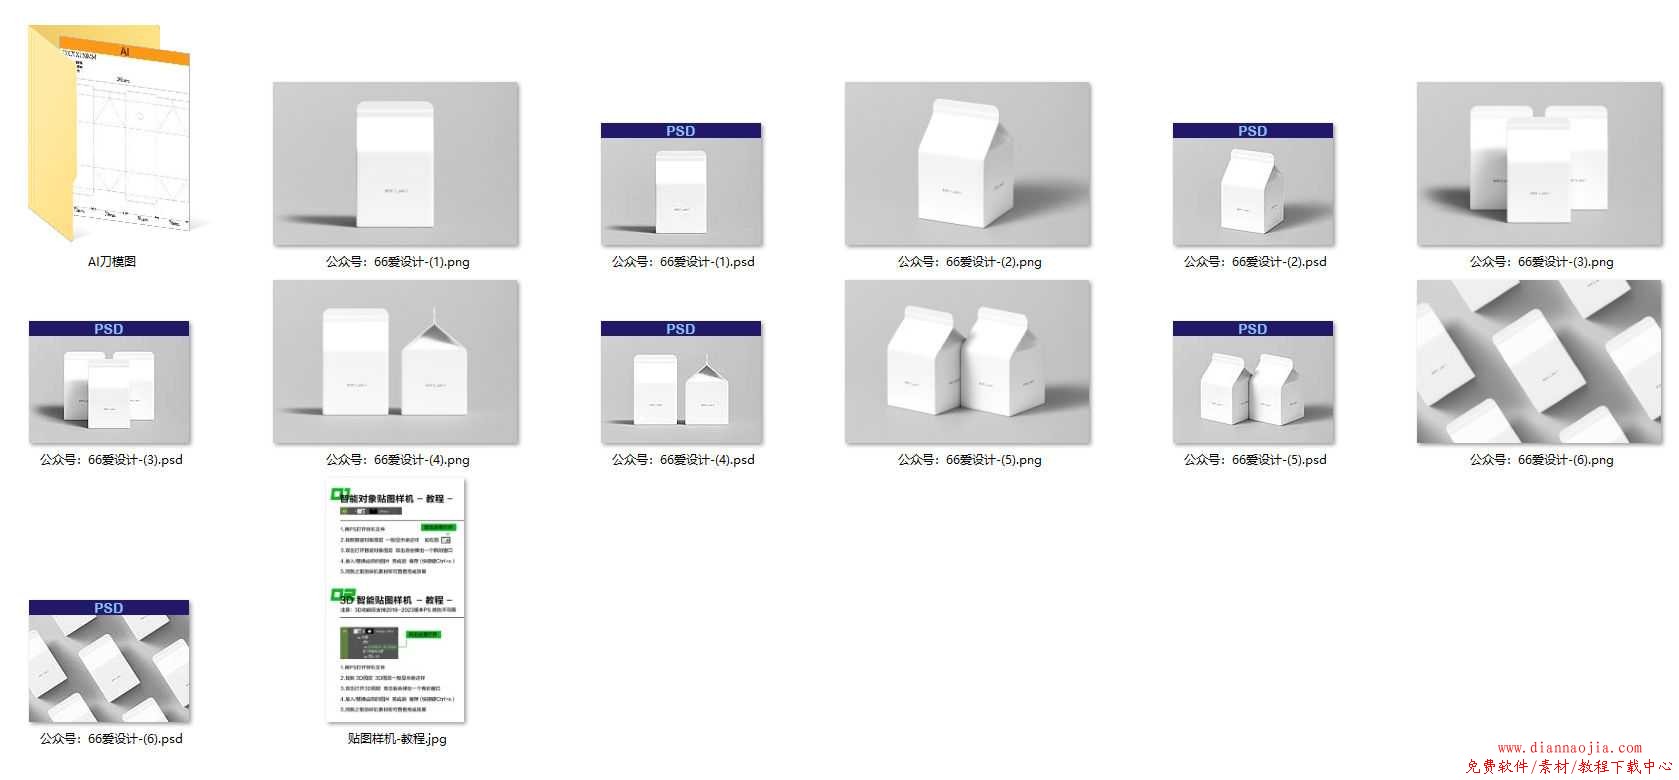
Task: Select the 贴图样机-教程.jpg tutorial thumbnail
Action: point(396,601)
